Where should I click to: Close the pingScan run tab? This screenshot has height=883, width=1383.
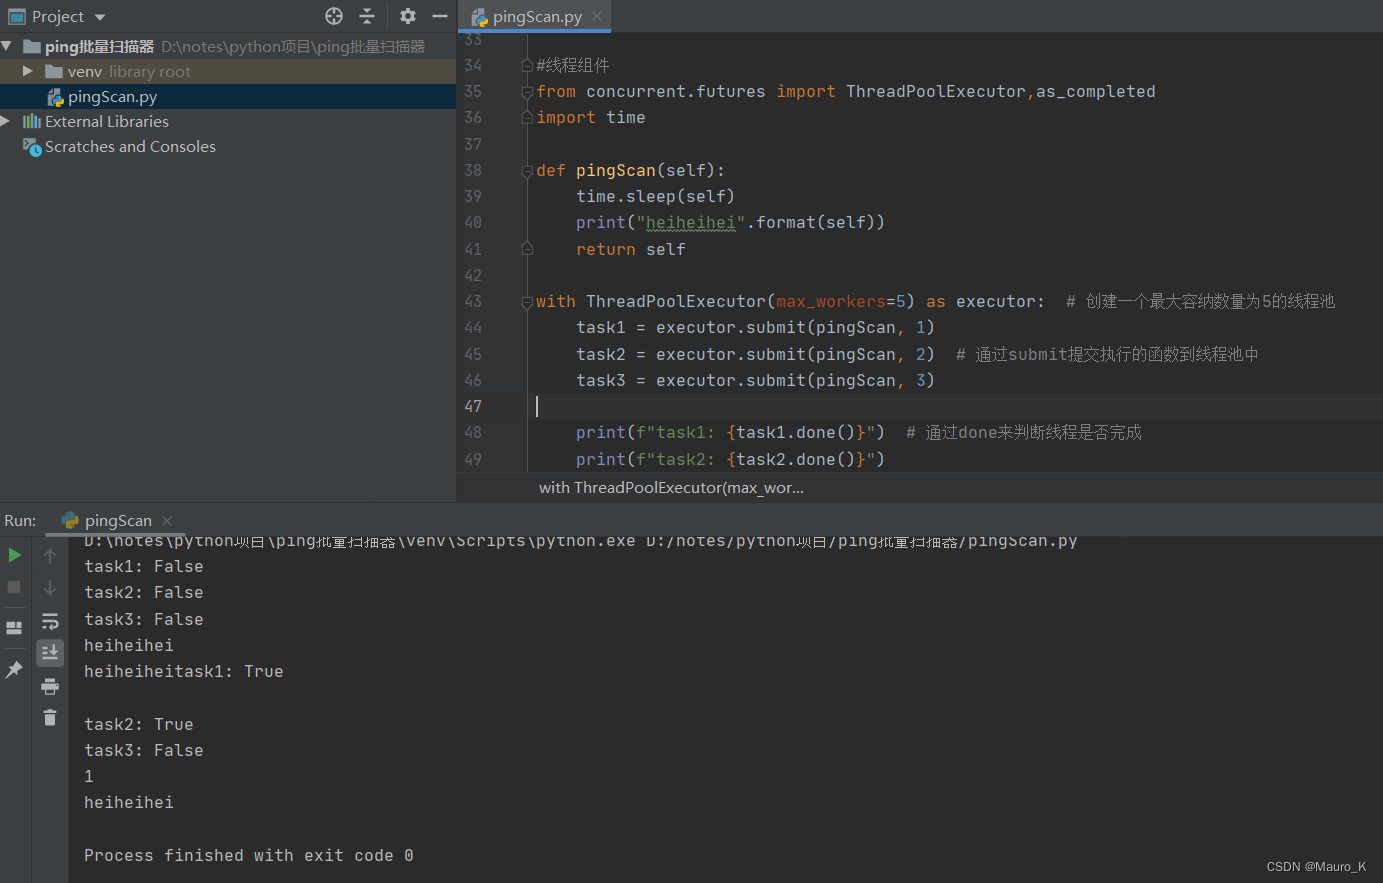pos(167,521)
